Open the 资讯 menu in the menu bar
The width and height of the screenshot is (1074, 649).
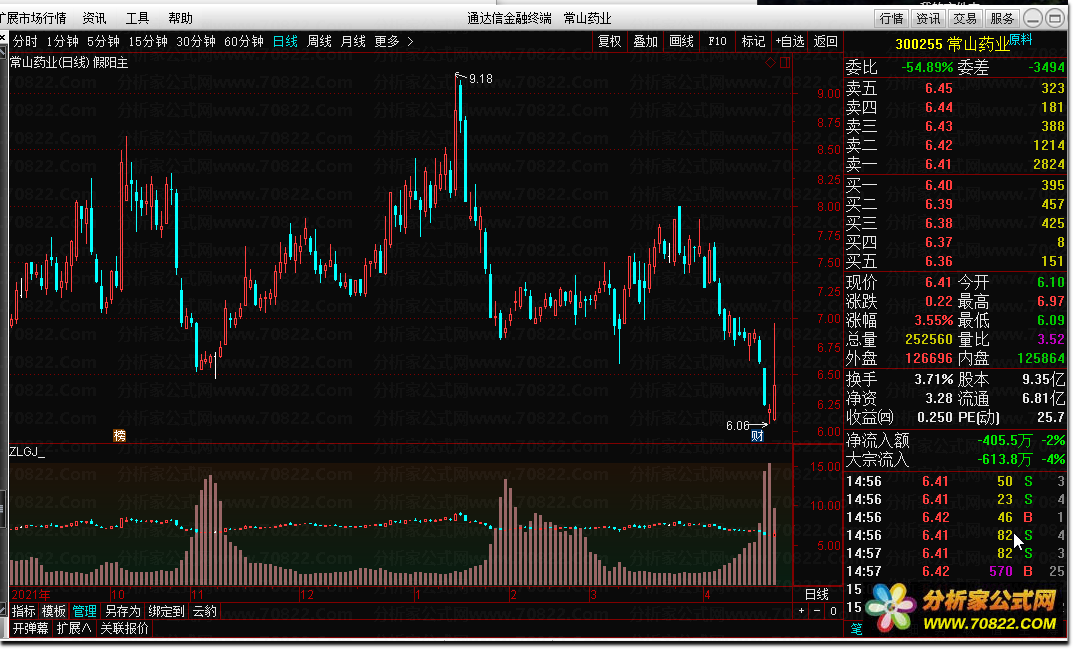95,18
